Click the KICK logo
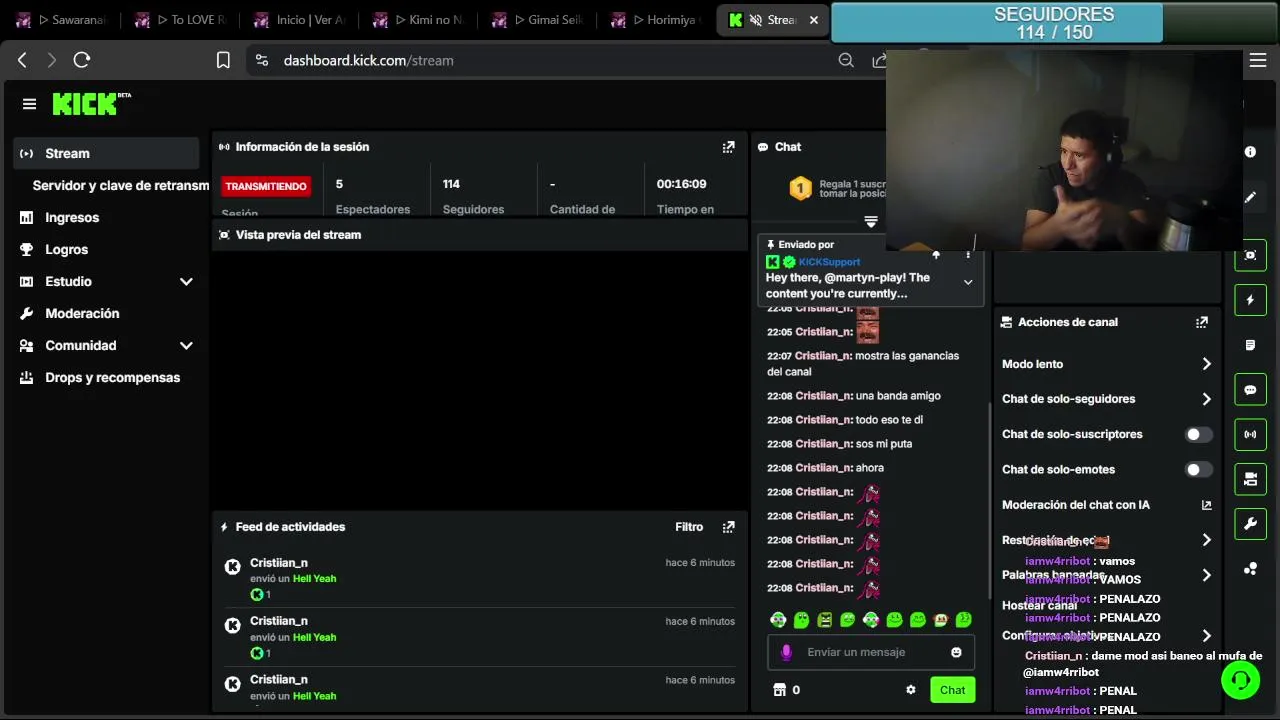The height and width of the screenshot is (720, 1280). tap(91, 104)
